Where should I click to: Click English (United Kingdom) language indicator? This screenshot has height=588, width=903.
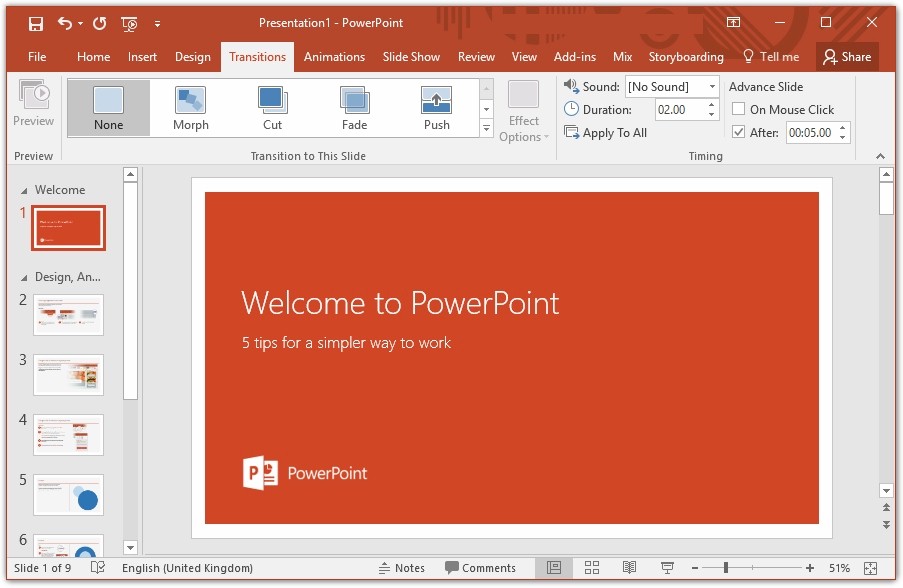coord(187,568)
